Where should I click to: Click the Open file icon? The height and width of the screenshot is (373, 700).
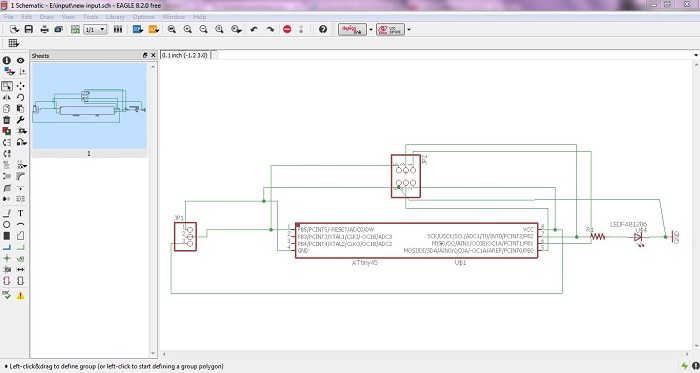[x=14, y=29]
